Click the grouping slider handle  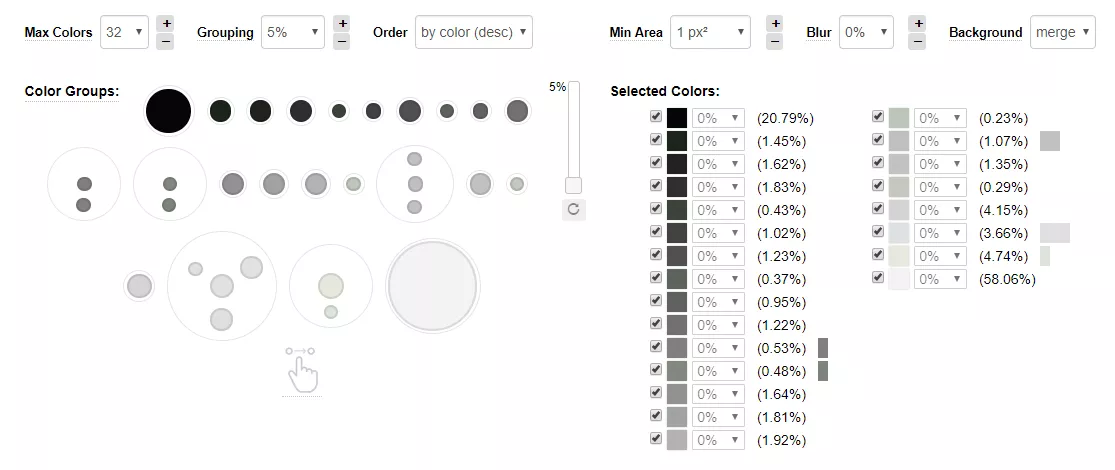573,186
